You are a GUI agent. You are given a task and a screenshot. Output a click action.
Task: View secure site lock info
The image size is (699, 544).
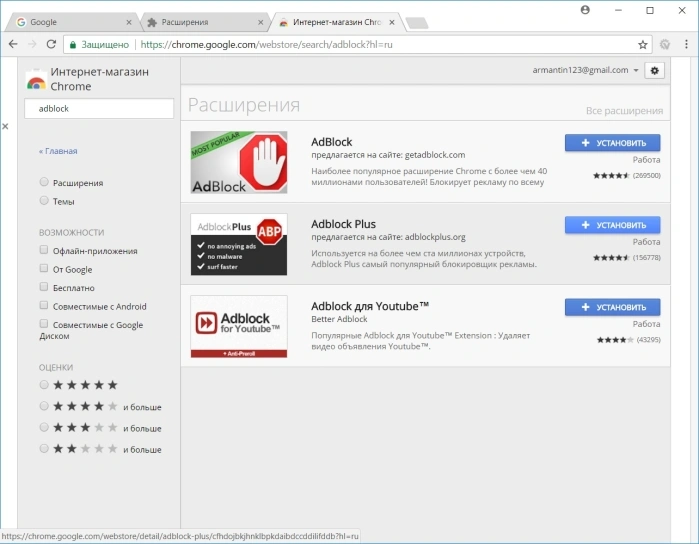pos(72,45)
